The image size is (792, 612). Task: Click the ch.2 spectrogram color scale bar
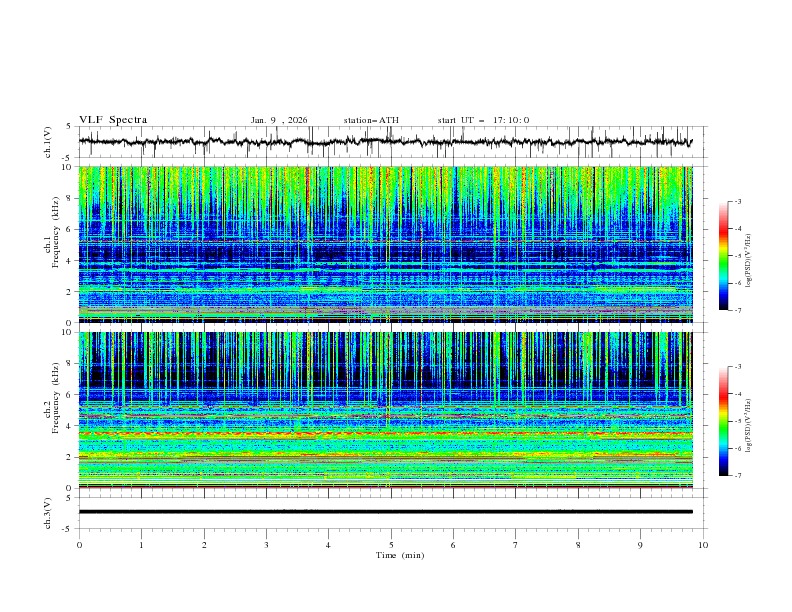(x=724, y=421)
